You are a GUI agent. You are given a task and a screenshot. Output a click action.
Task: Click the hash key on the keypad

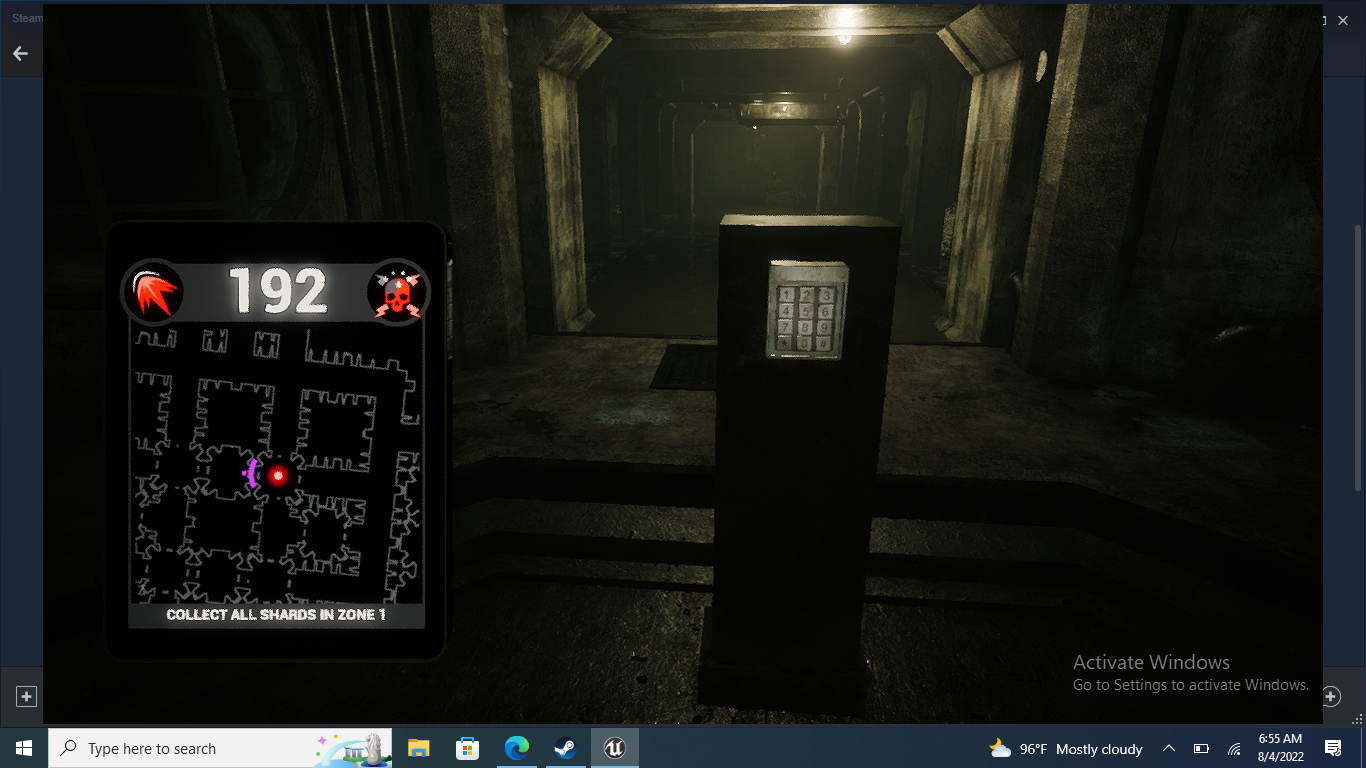[x=824, y=343]
